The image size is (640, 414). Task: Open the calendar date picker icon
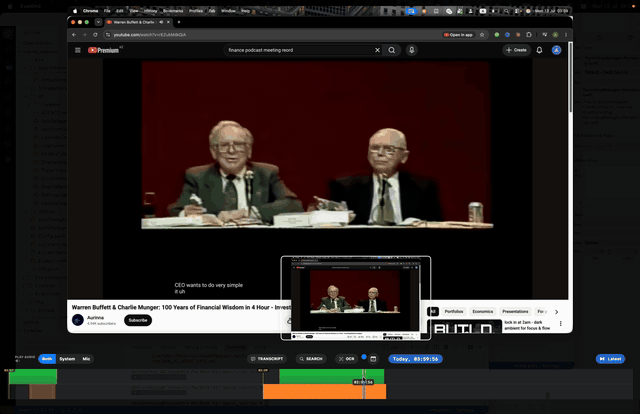pyautogui.click(x=373, y=359)
